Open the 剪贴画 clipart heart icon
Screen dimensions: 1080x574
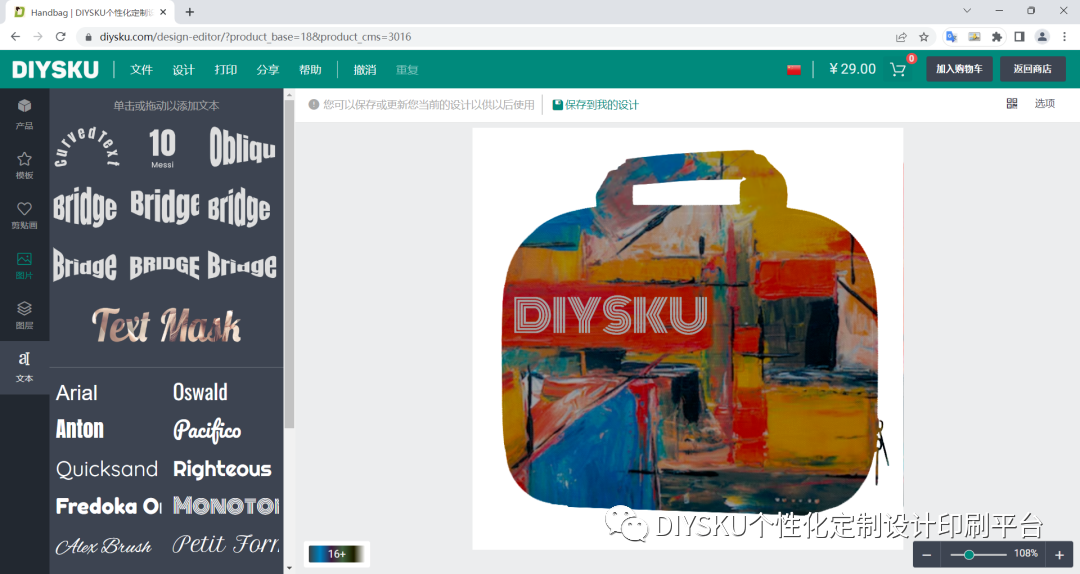pyautogui.click(x=24, y=215)
